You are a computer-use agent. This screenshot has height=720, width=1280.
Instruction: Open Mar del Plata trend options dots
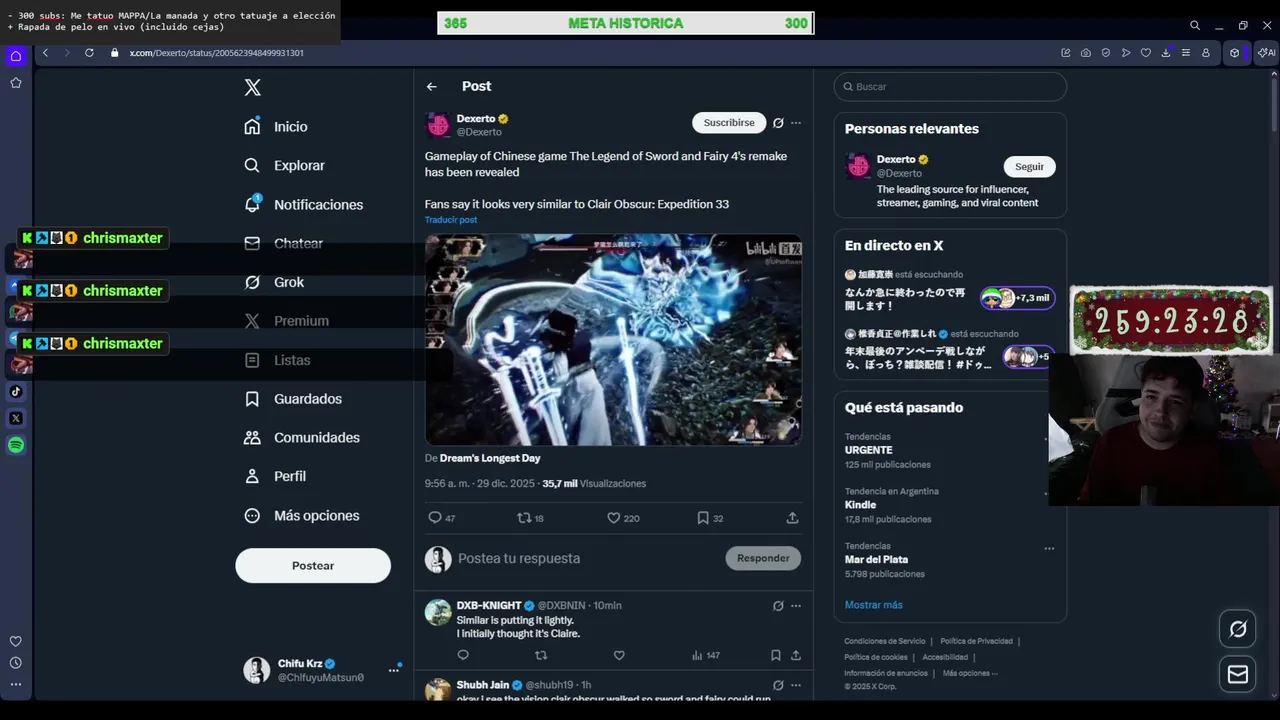pos(1049,548)
